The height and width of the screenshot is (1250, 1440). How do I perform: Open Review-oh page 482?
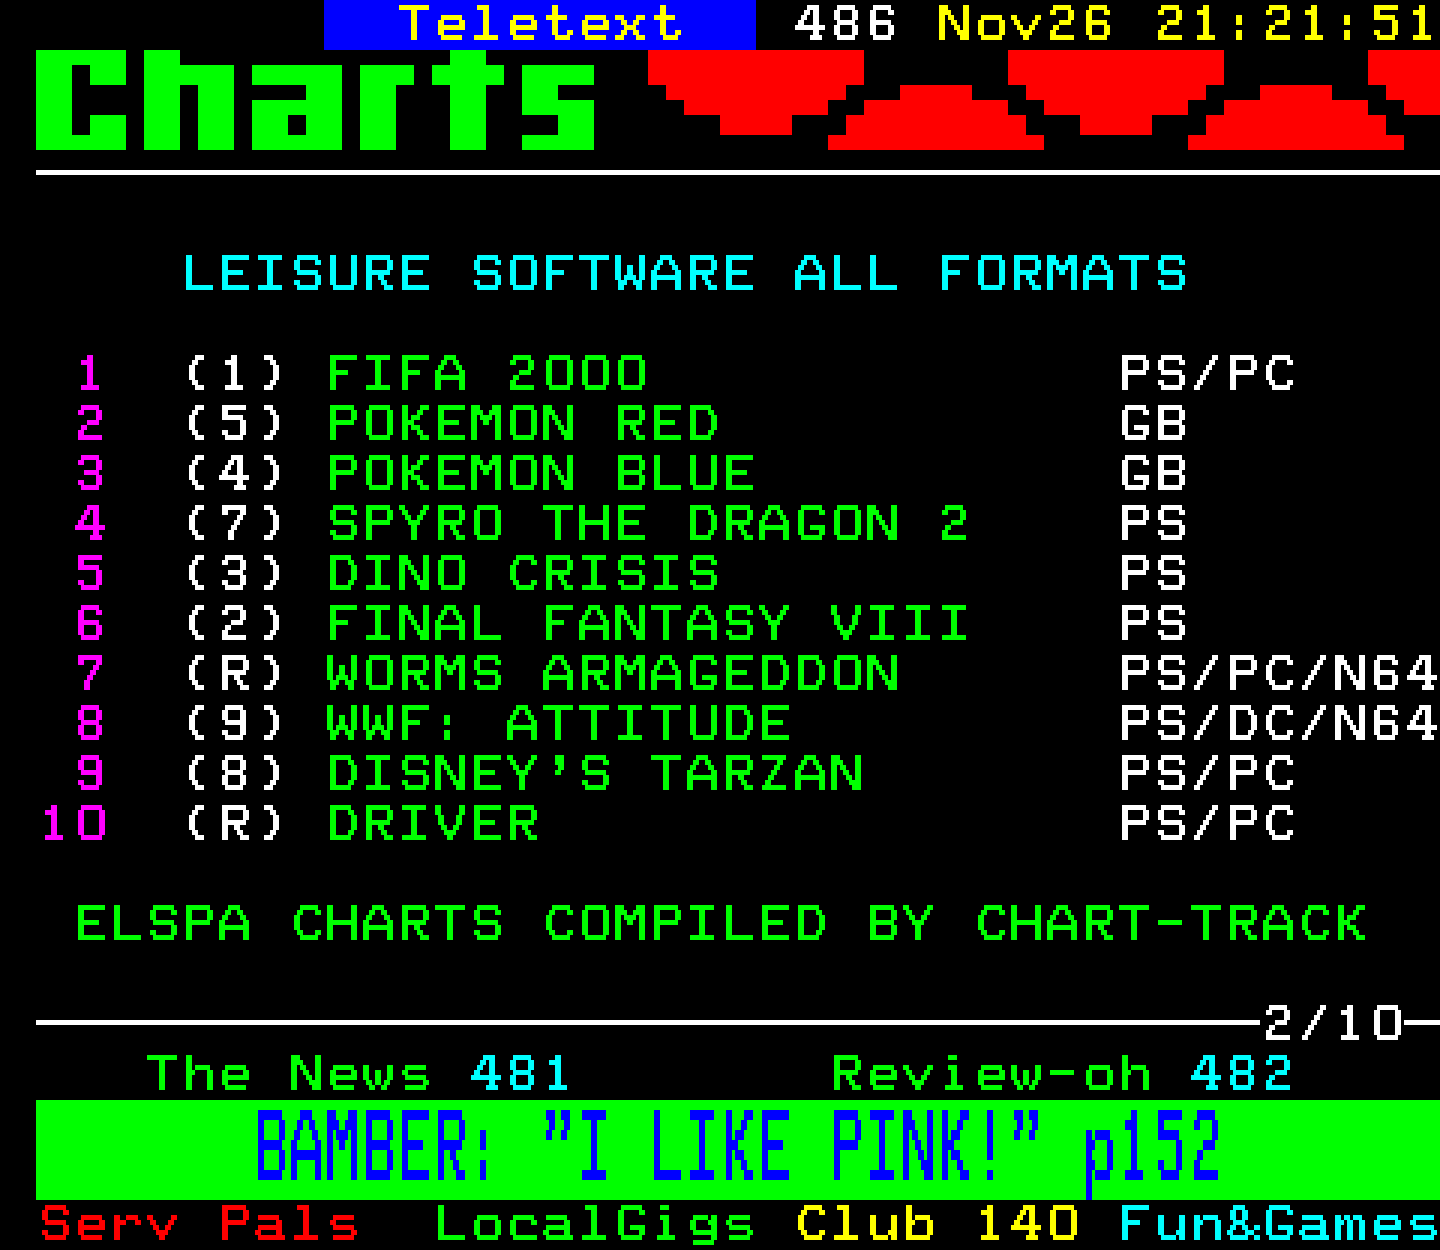click(1062, 1074)
